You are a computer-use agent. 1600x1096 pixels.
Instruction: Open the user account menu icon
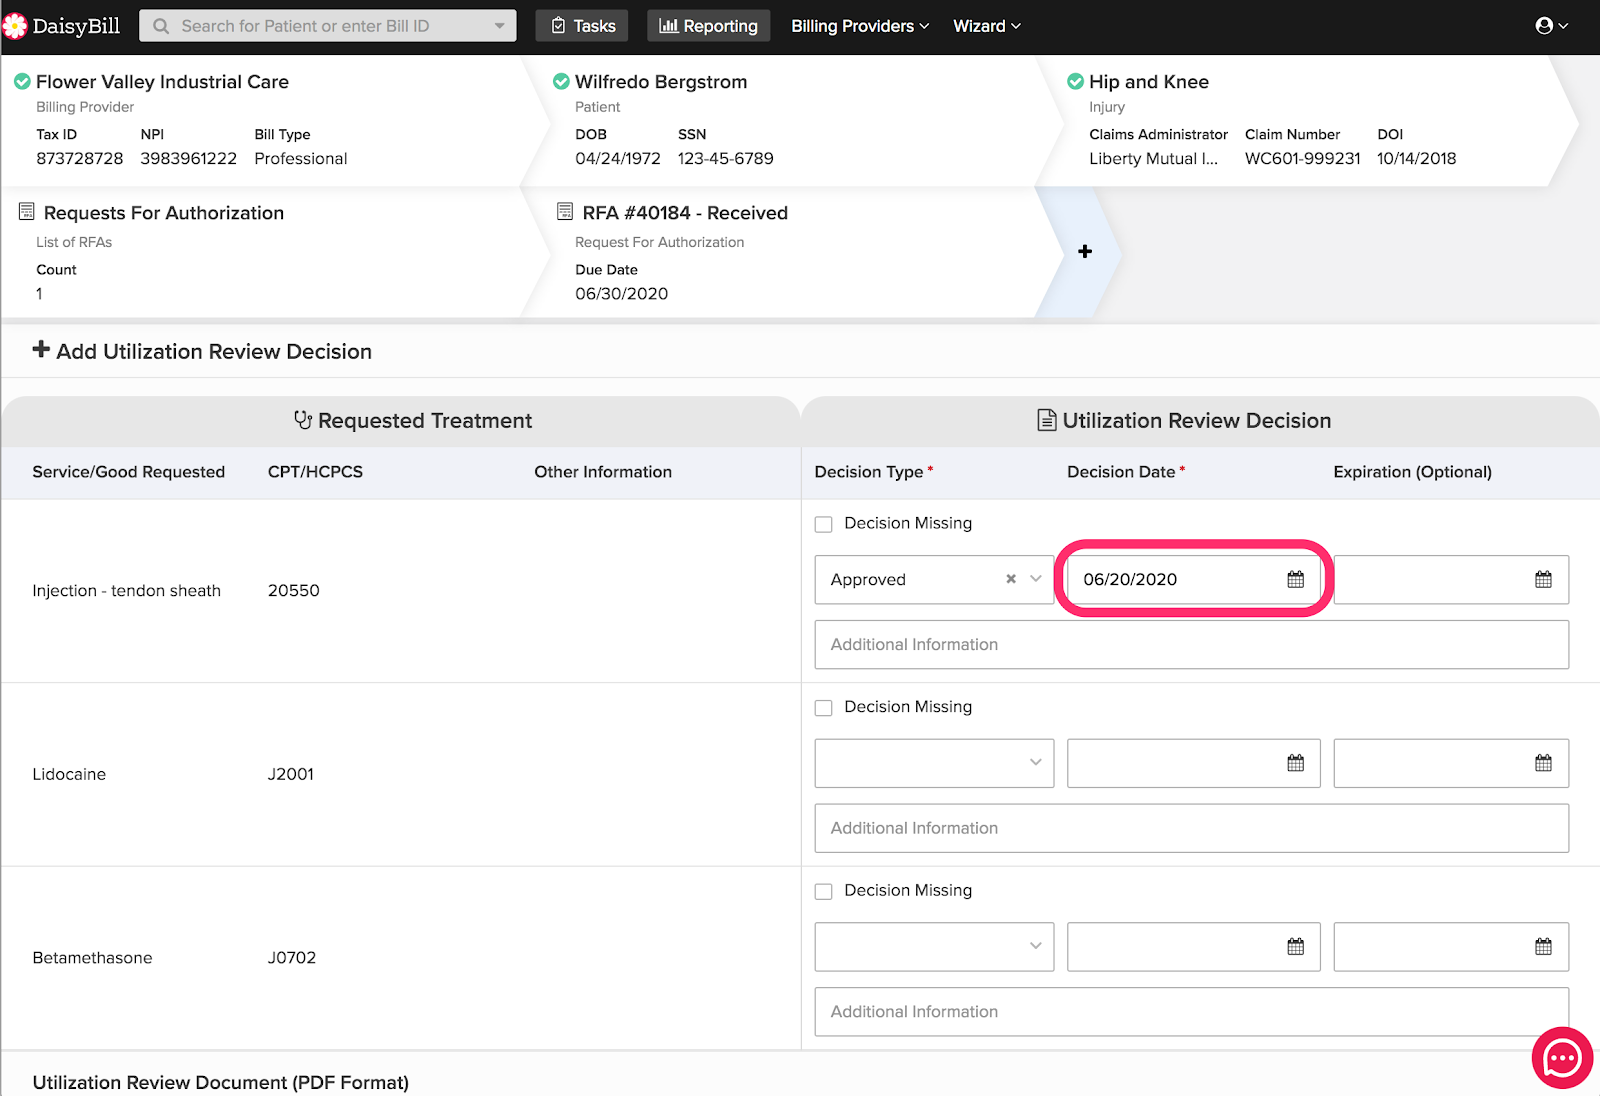1544,26
